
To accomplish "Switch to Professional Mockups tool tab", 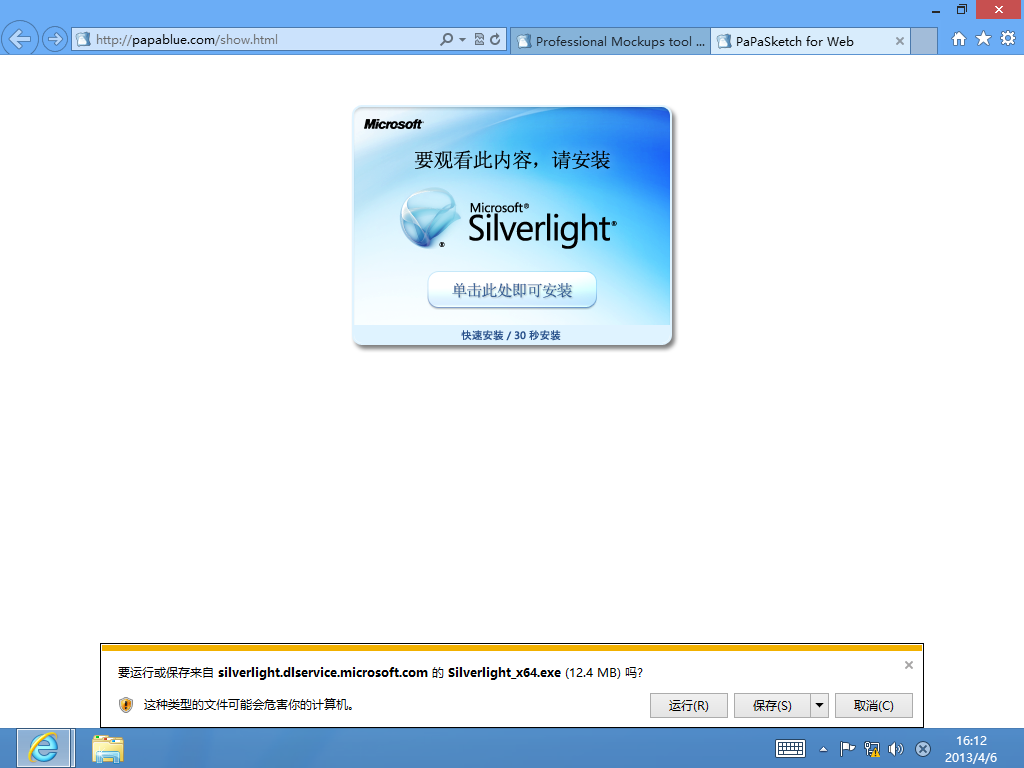I will [x=611, y=41].
